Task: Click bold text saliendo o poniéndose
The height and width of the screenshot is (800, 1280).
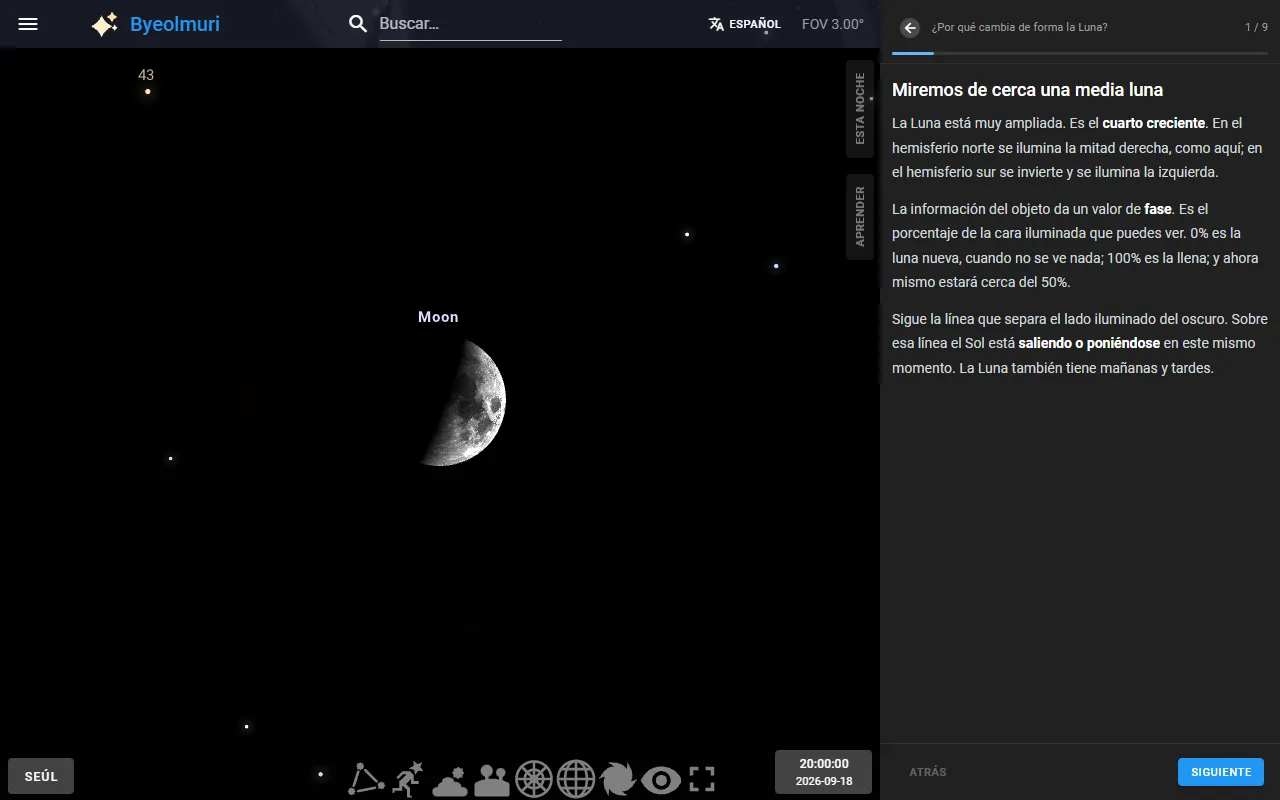Action: click(x=1089, y=343)
